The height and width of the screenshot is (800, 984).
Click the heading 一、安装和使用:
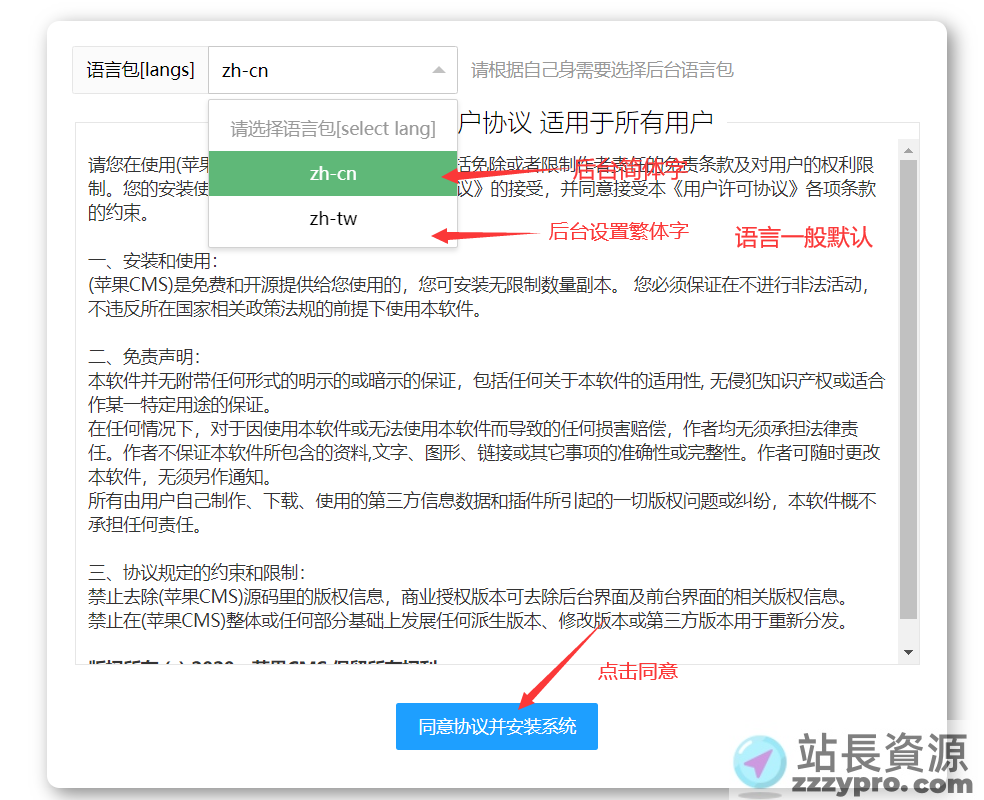click(153, 261)
